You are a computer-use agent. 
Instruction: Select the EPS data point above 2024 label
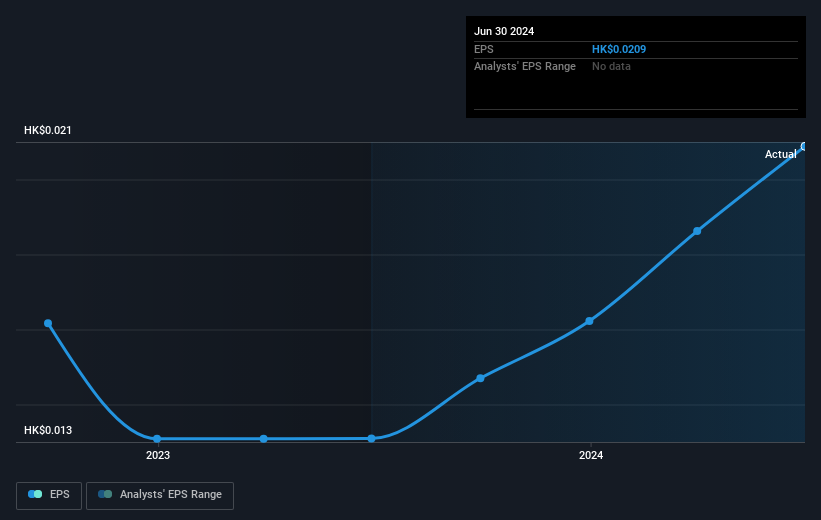(x=590, y=321)
